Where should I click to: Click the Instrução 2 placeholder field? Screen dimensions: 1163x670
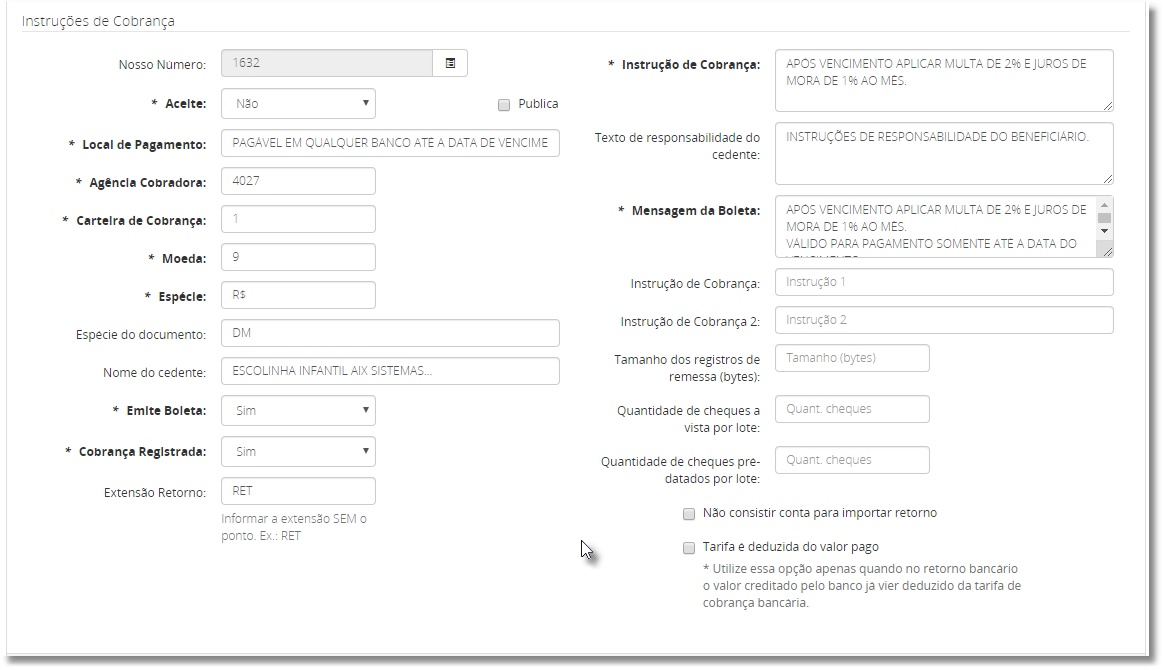[x=943, y=320]
